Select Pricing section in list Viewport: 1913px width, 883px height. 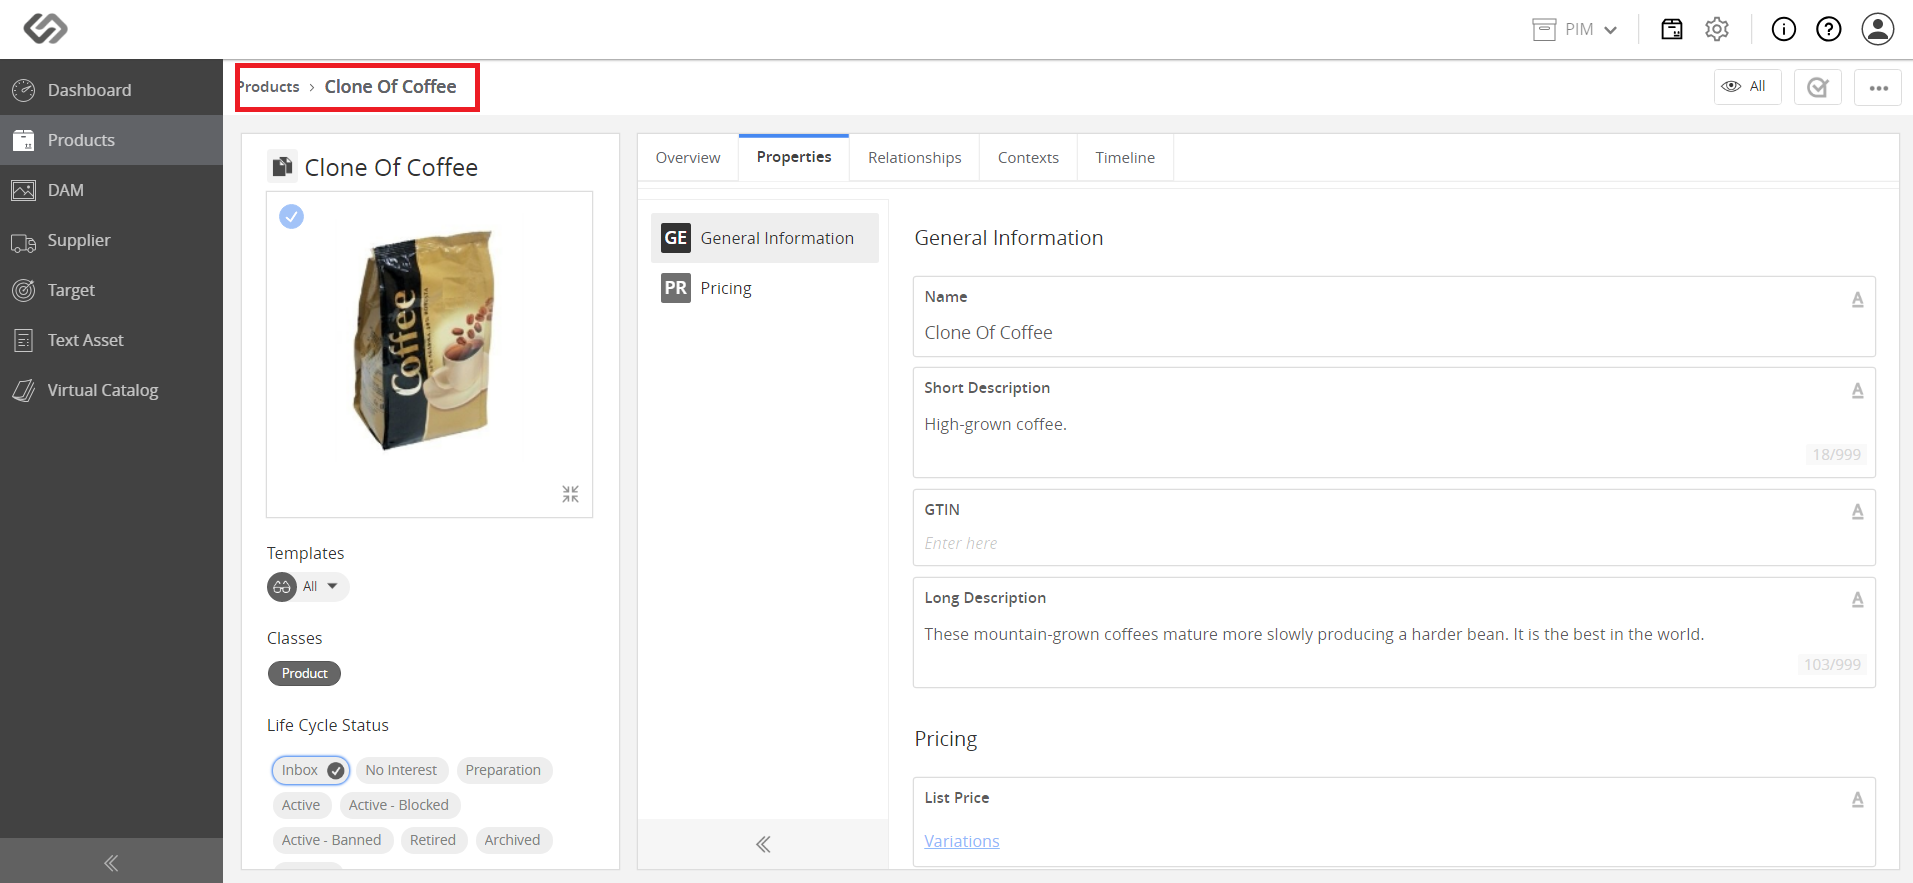(x=765, y=288)
